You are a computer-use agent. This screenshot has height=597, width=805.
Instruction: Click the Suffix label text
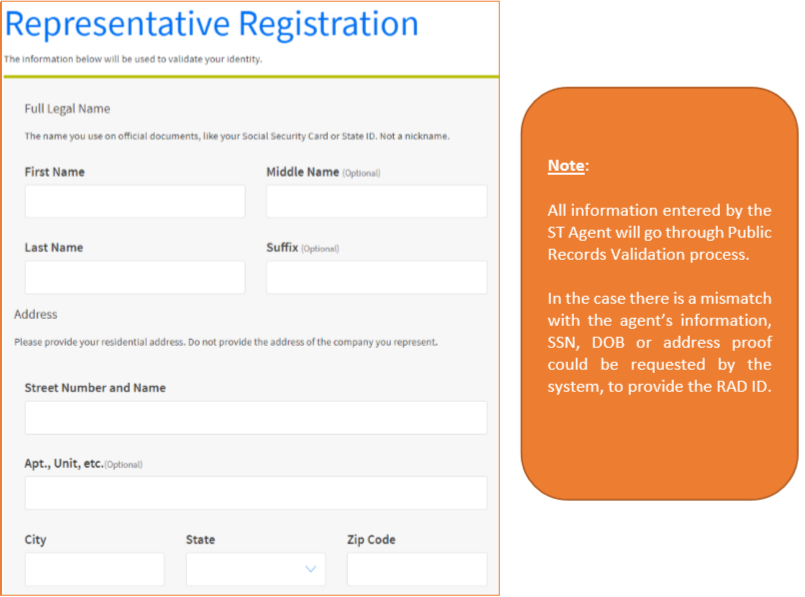click(x=282, y=247)
